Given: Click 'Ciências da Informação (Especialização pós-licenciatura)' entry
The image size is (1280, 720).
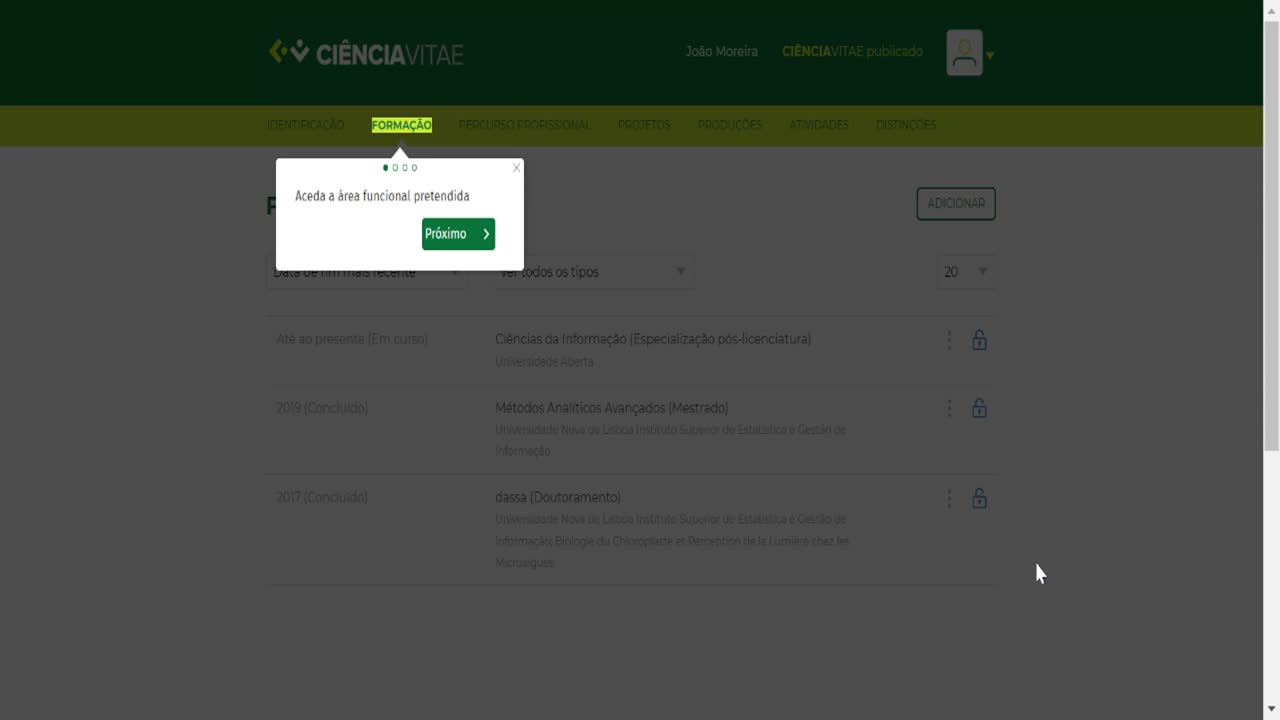Looking at the screenshot, I should coord(653,339).
